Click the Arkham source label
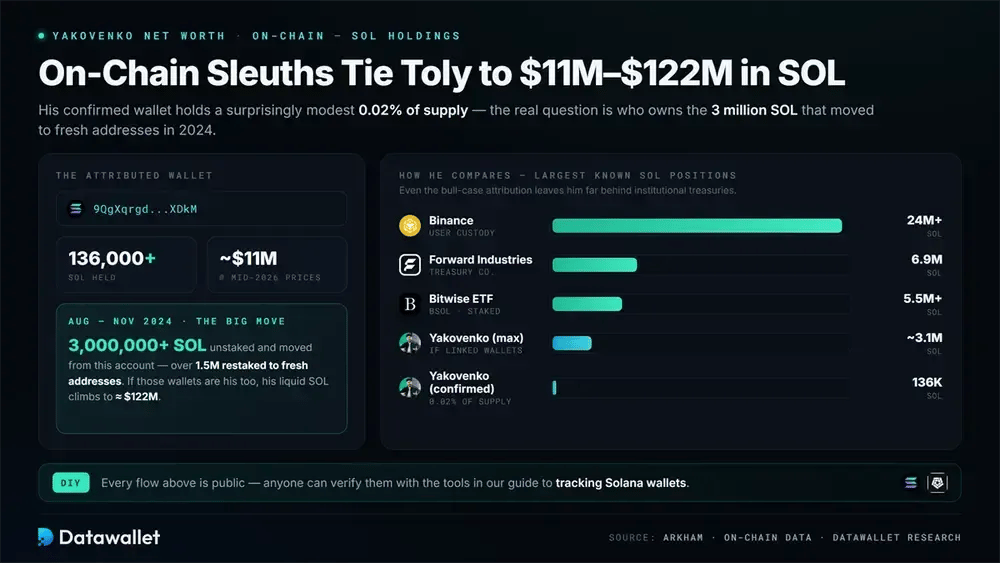The height and width of the screenshot is (563, 1000). [683, 537]
